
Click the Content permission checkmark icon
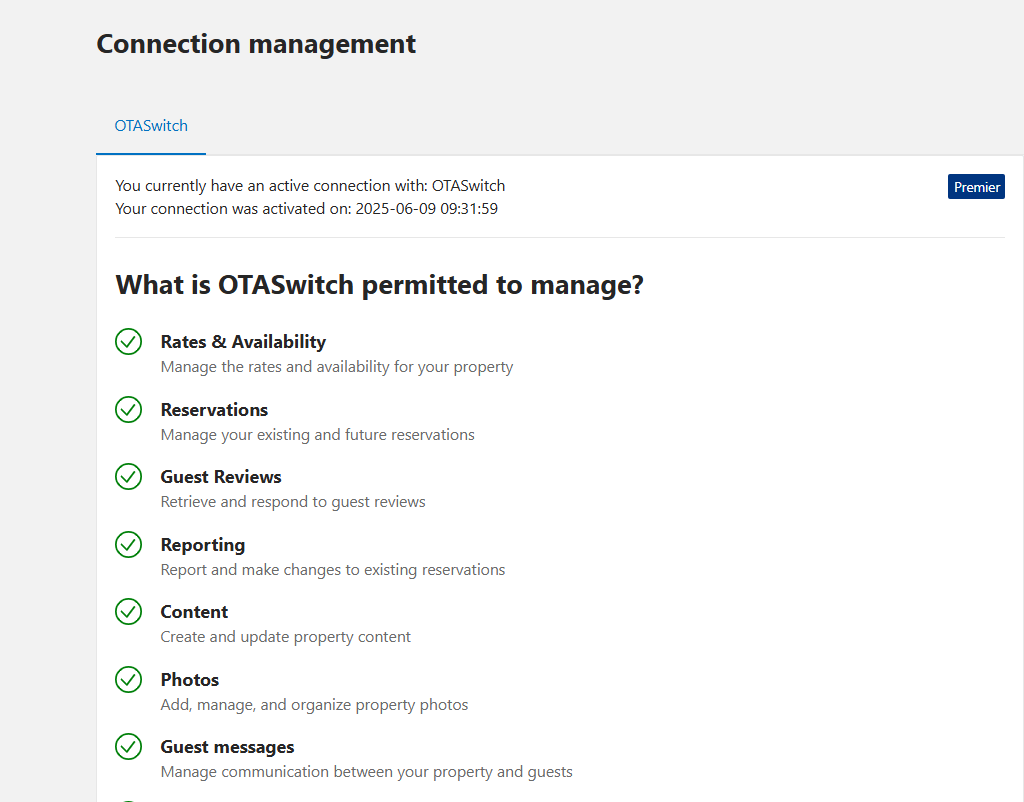129,612
